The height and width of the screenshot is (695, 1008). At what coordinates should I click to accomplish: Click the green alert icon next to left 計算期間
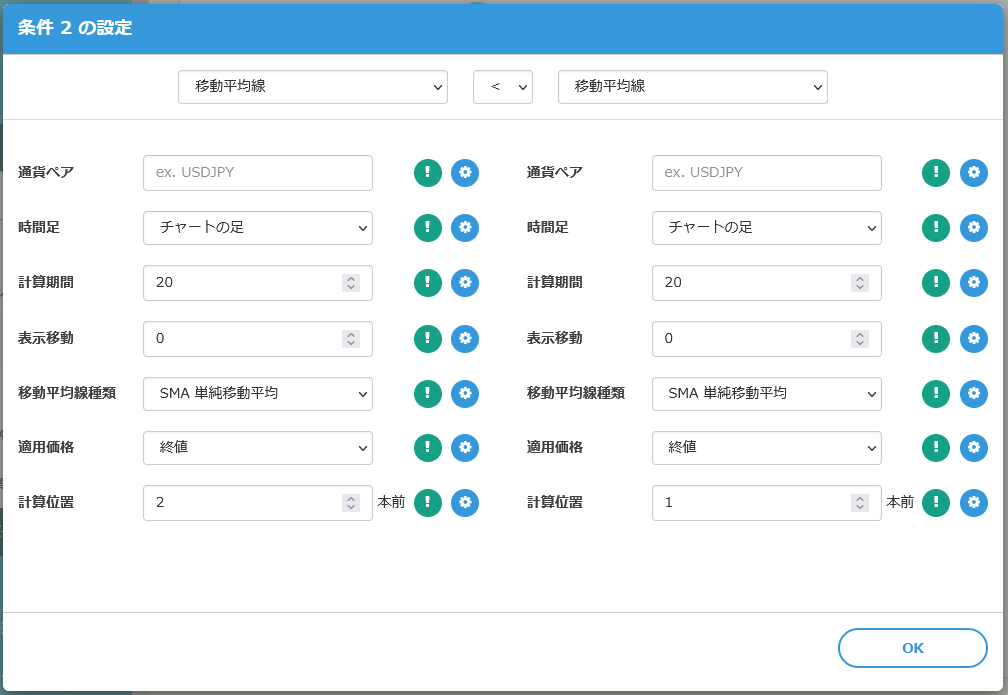pos(427,283)
